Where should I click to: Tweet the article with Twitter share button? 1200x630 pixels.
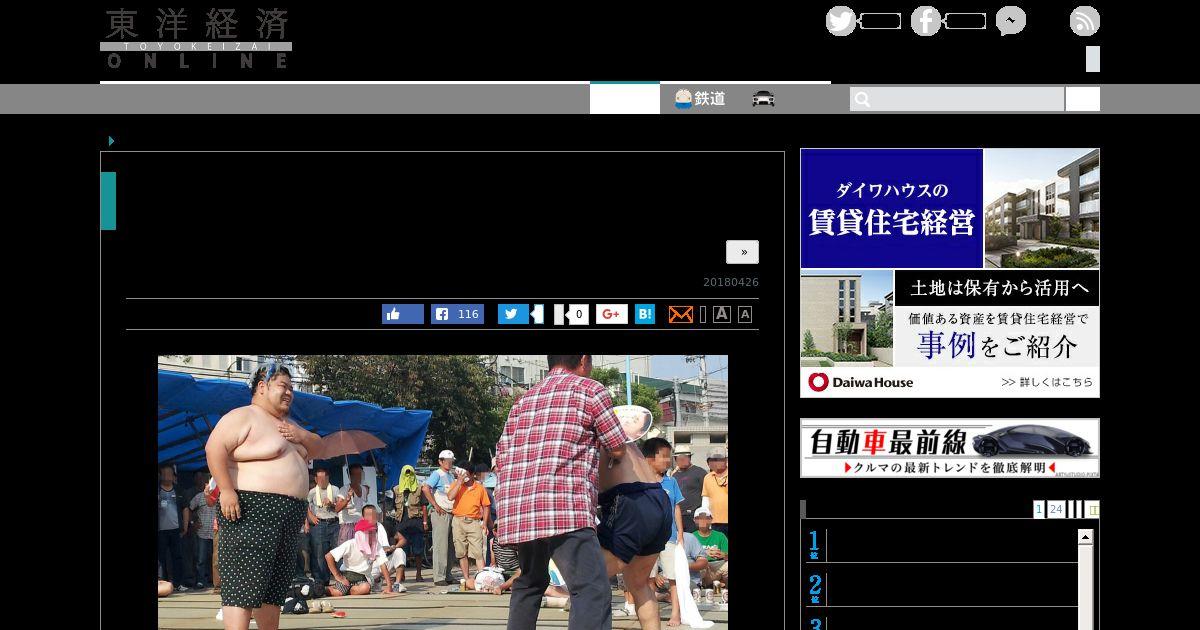point(514,314)
